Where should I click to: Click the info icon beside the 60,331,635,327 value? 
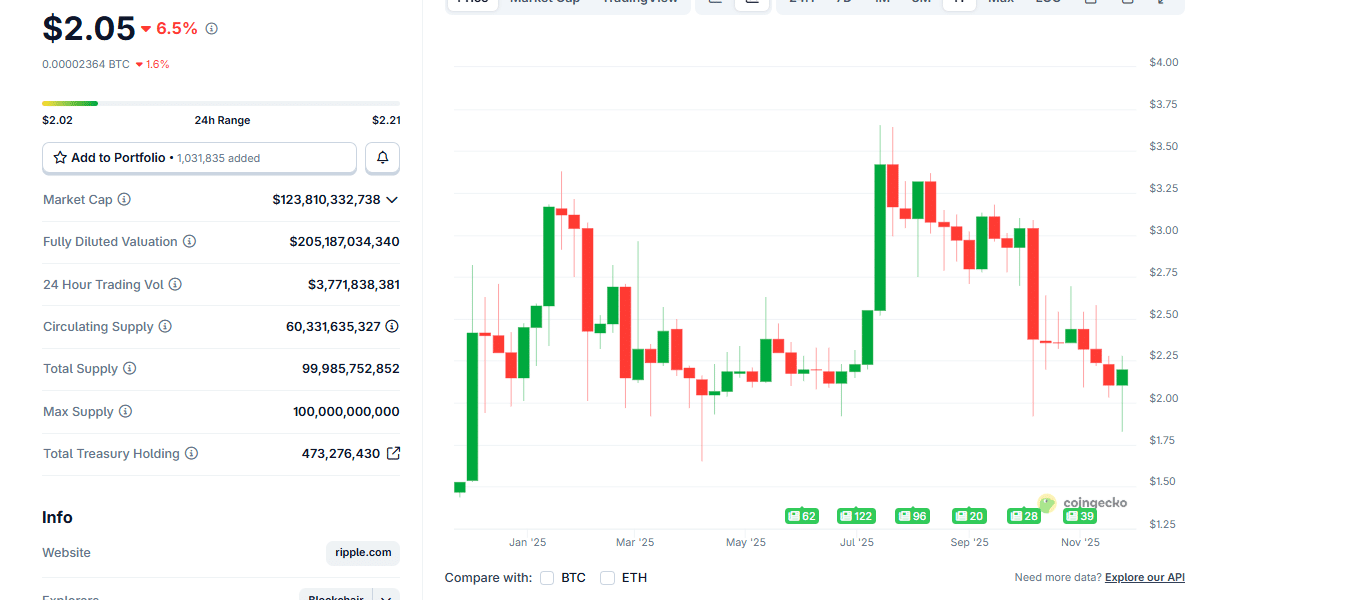pyautogui.click(x=392, y=327)
